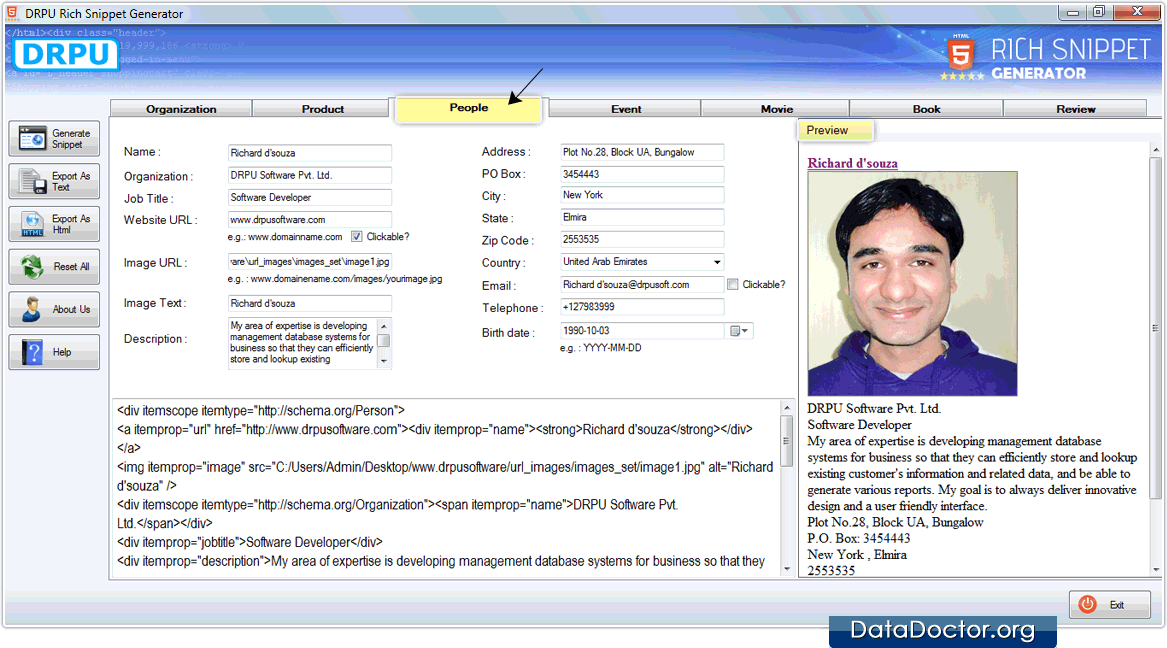Viewport: 1167px width, 648px height.
Task: Click the Website URL input field
Action: coord(310,219)
